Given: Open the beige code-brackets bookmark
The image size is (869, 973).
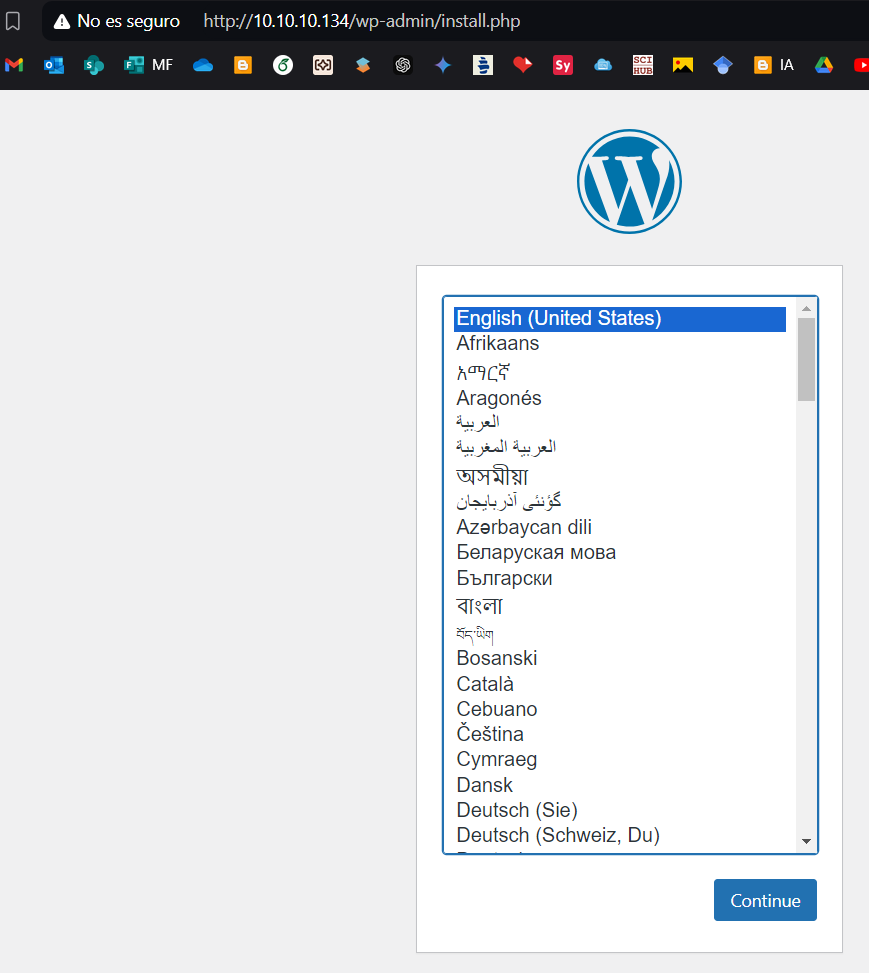Looking at the screenshot, I should coord(323,65).
